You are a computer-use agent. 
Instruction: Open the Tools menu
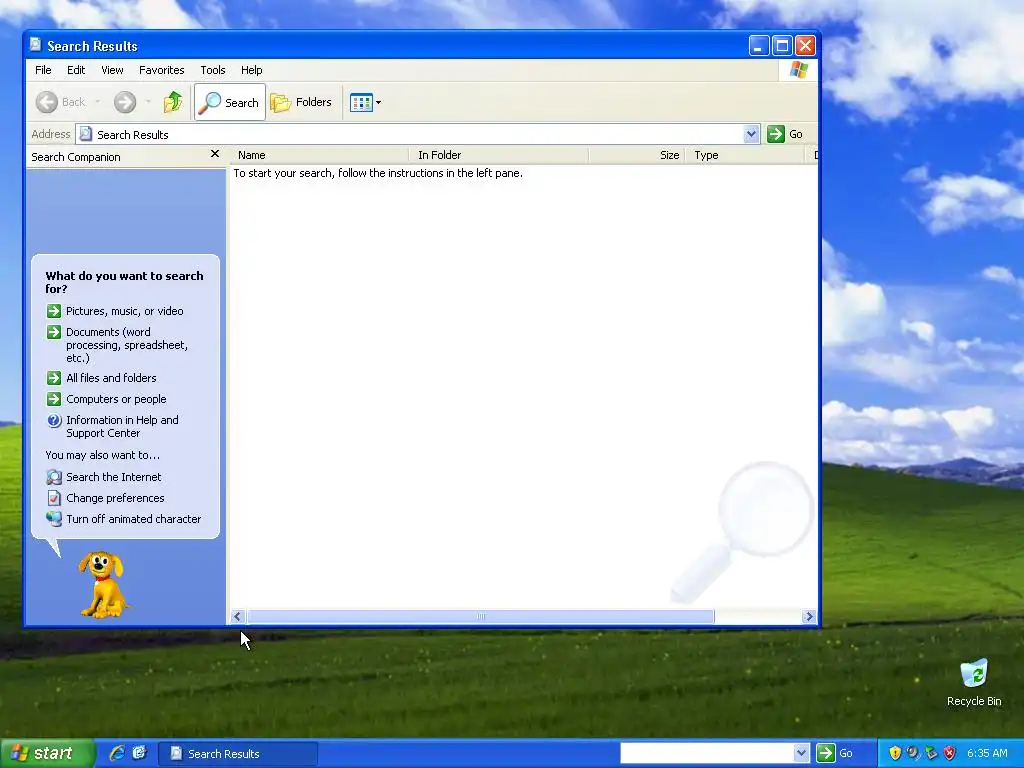[x=213, y=70]
